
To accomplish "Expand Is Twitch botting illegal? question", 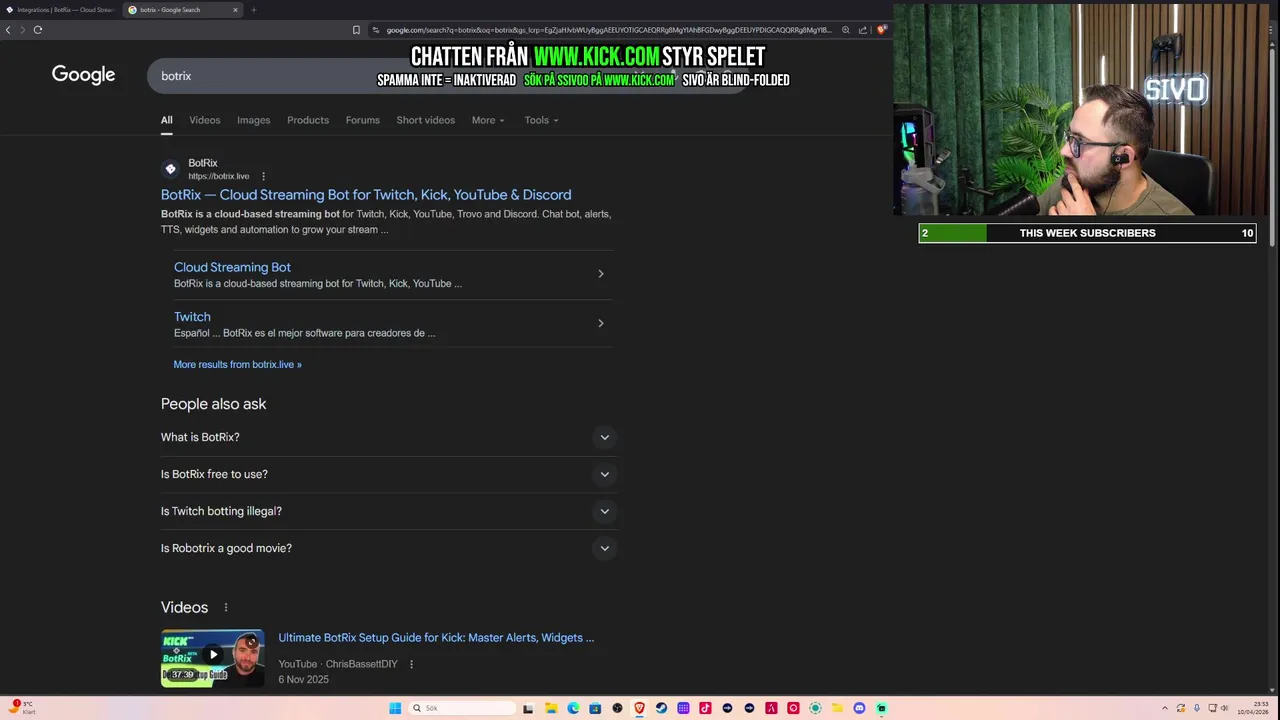I will pyautogui.click(x=387, y=511).
